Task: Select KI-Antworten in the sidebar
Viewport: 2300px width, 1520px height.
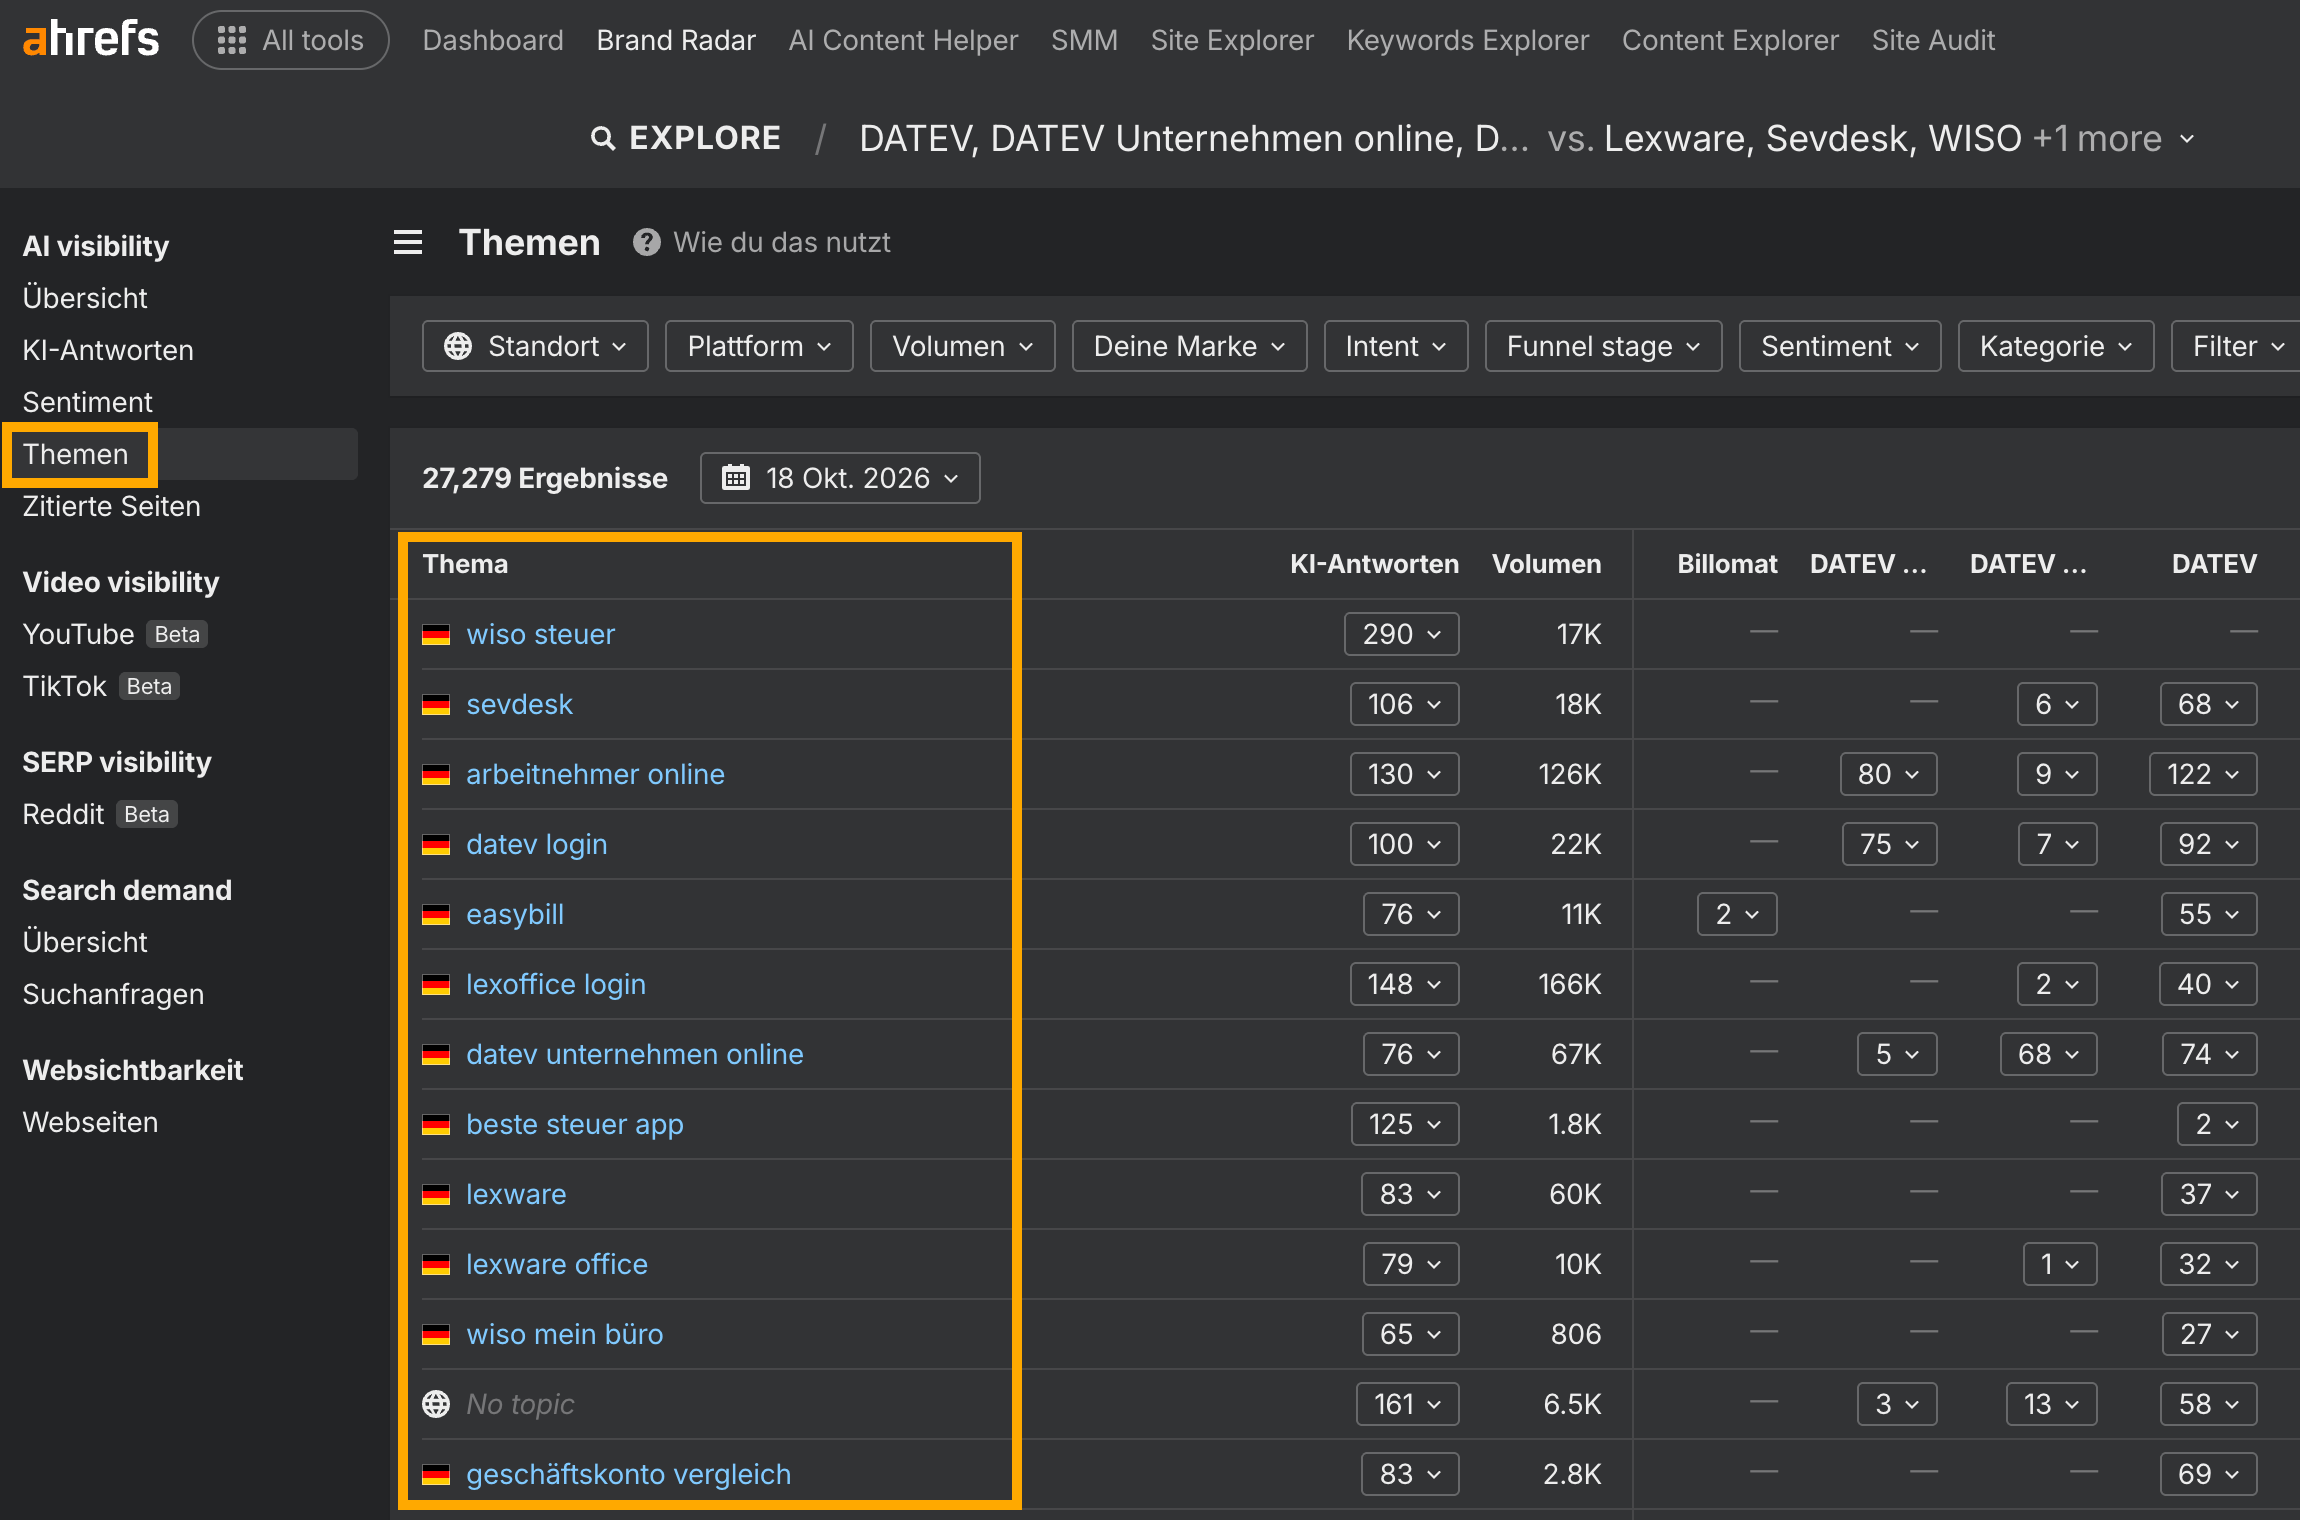Action: click(x=108, y=350)
